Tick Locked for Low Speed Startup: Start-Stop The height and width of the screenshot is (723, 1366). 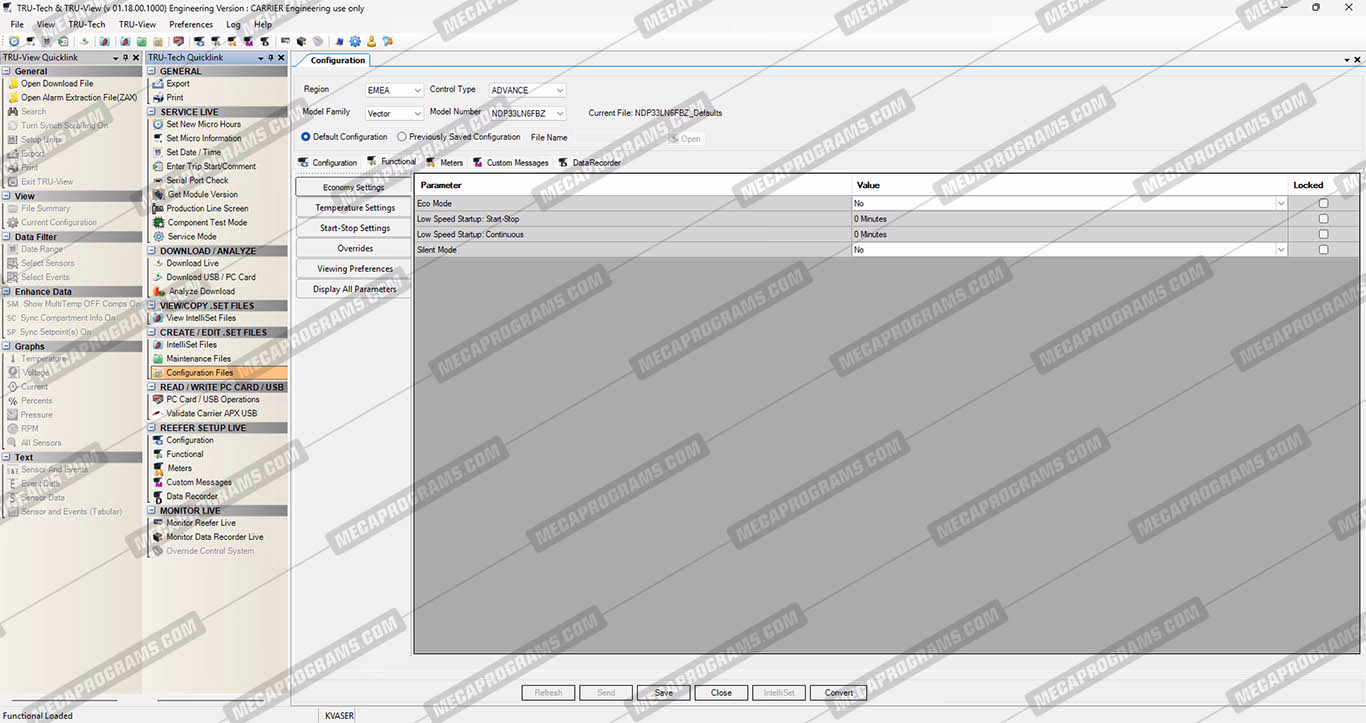coord(1323,219)
